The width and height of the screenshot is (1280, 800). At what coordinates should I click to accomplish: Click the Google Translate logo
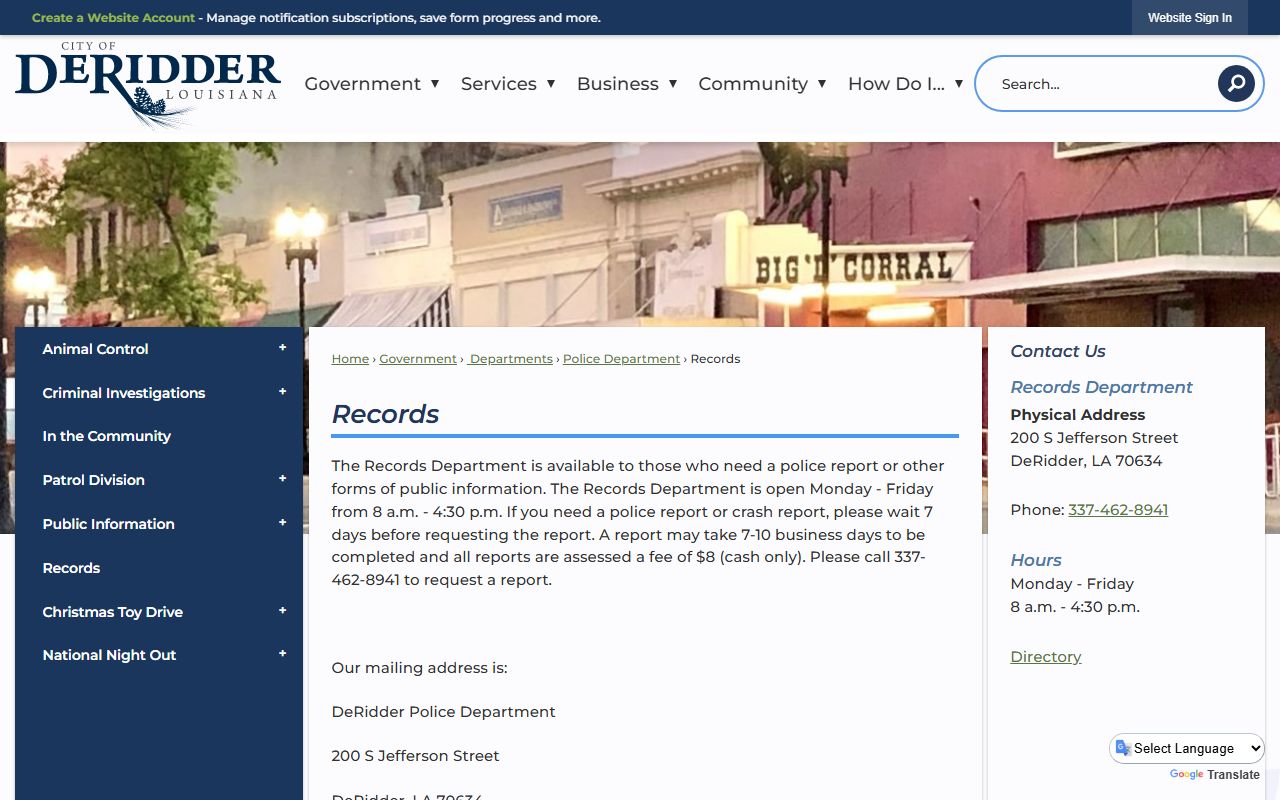pyautogui.click(x=1186, y=775)
